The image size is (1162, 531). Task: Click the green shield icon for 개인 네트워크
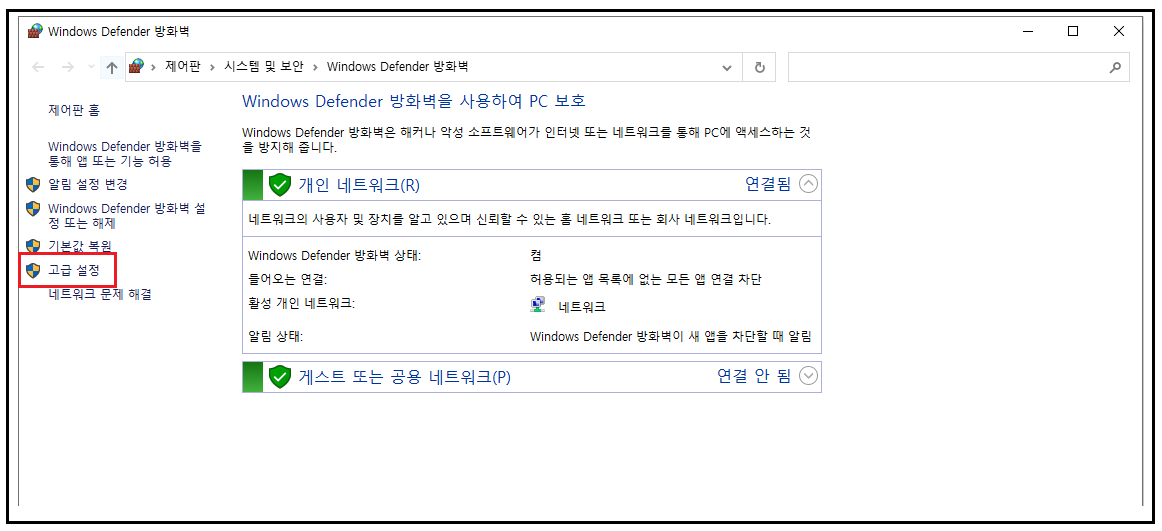(279, 184)
